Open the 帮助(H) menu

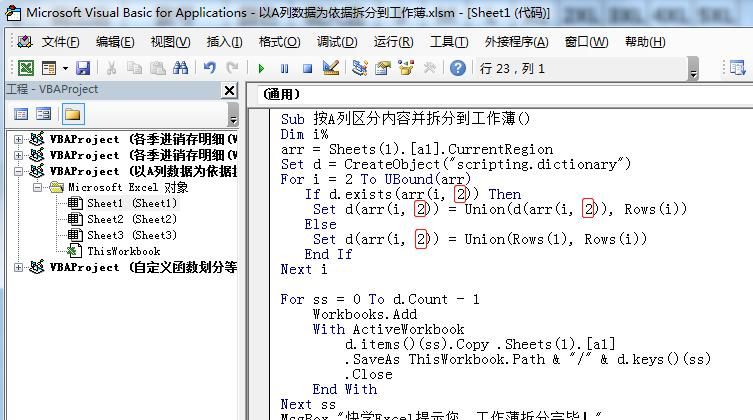coord(645,42)
